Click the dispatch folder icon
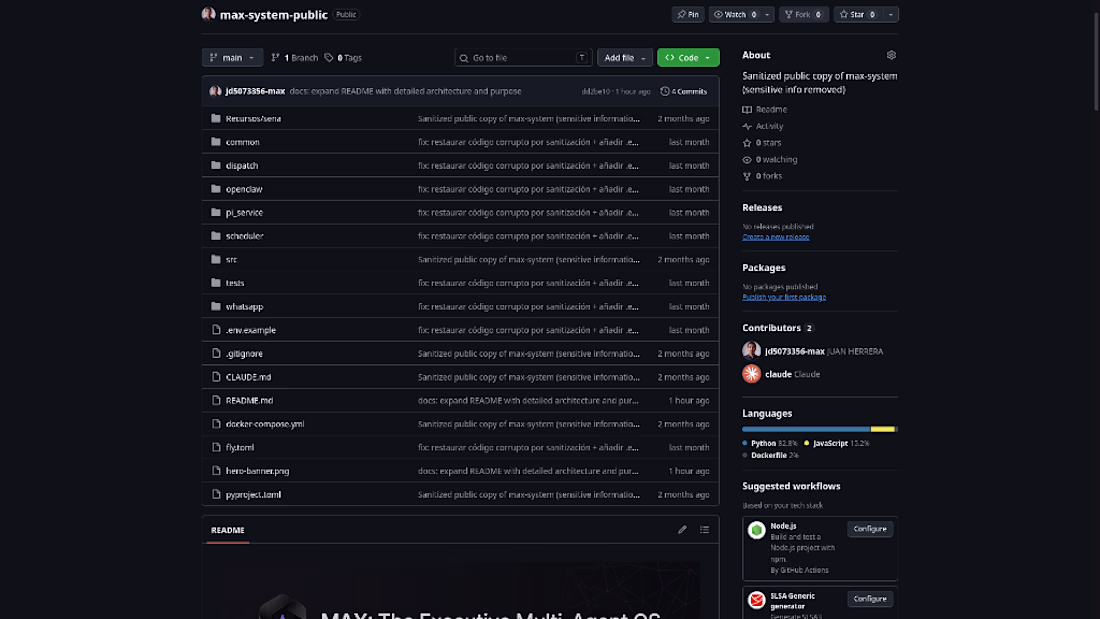The height and width of the screenshot is (619, 1100). click(215, 165)
